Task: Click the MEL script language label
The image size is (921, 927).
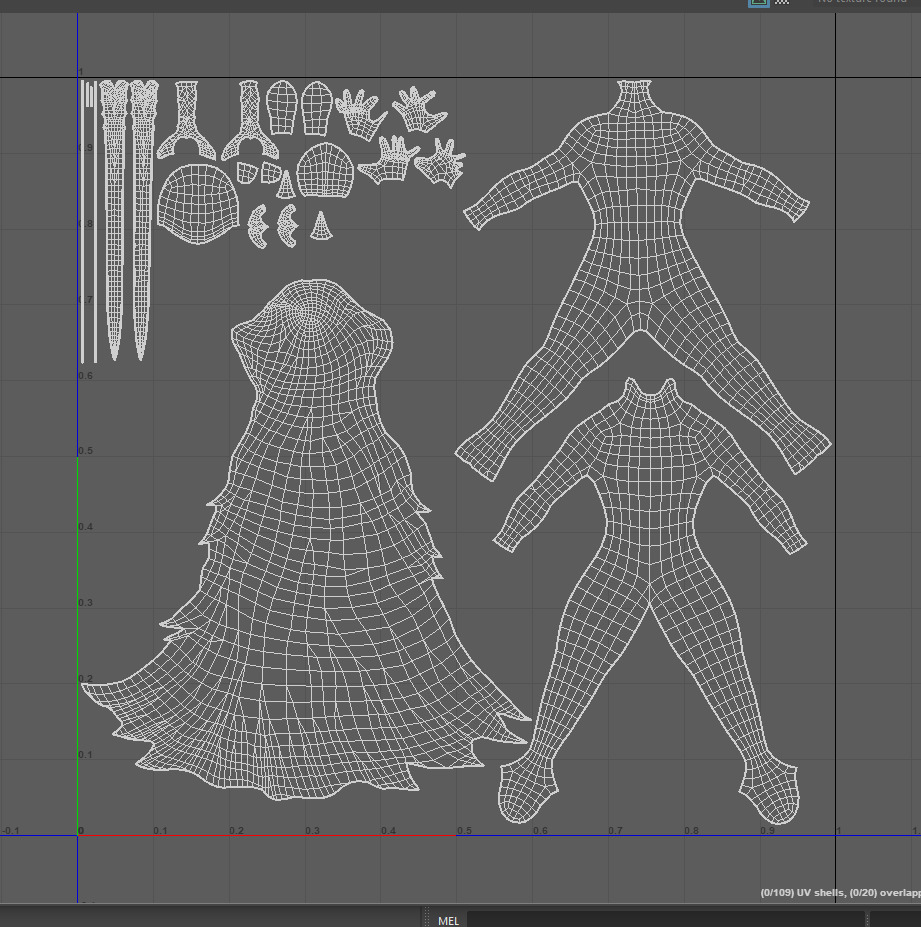Action: 448,920
